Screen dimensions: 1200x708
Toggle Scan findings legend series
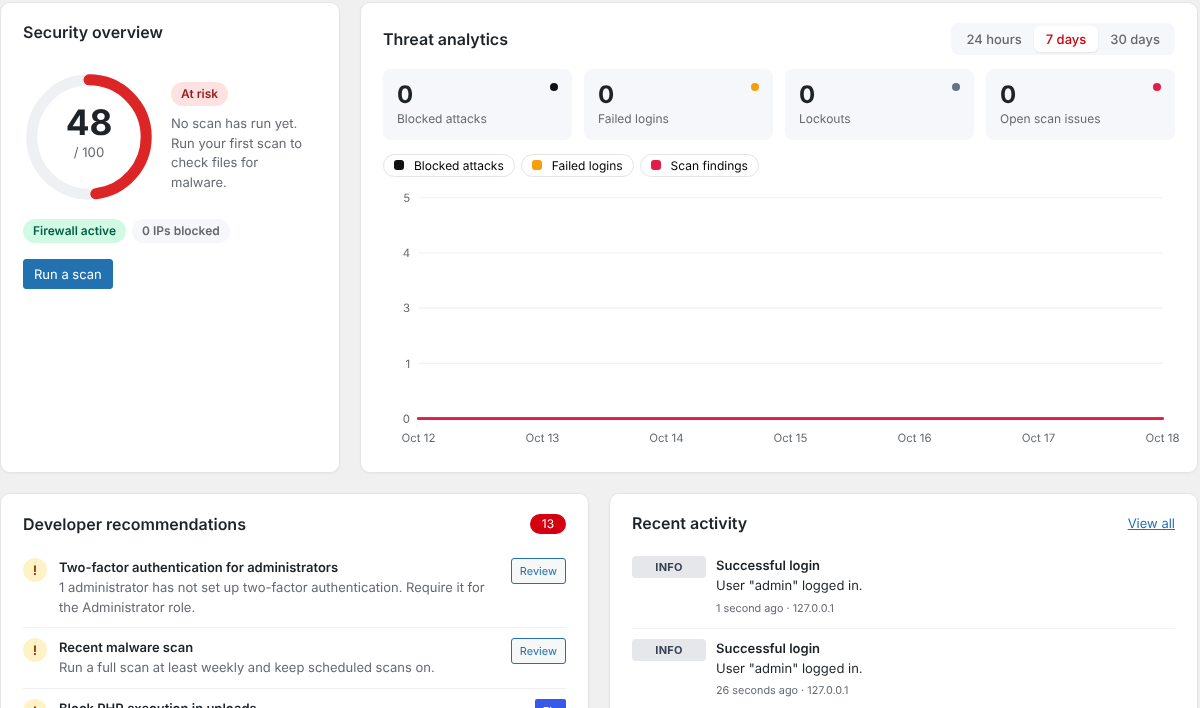[x=699, y=166]
